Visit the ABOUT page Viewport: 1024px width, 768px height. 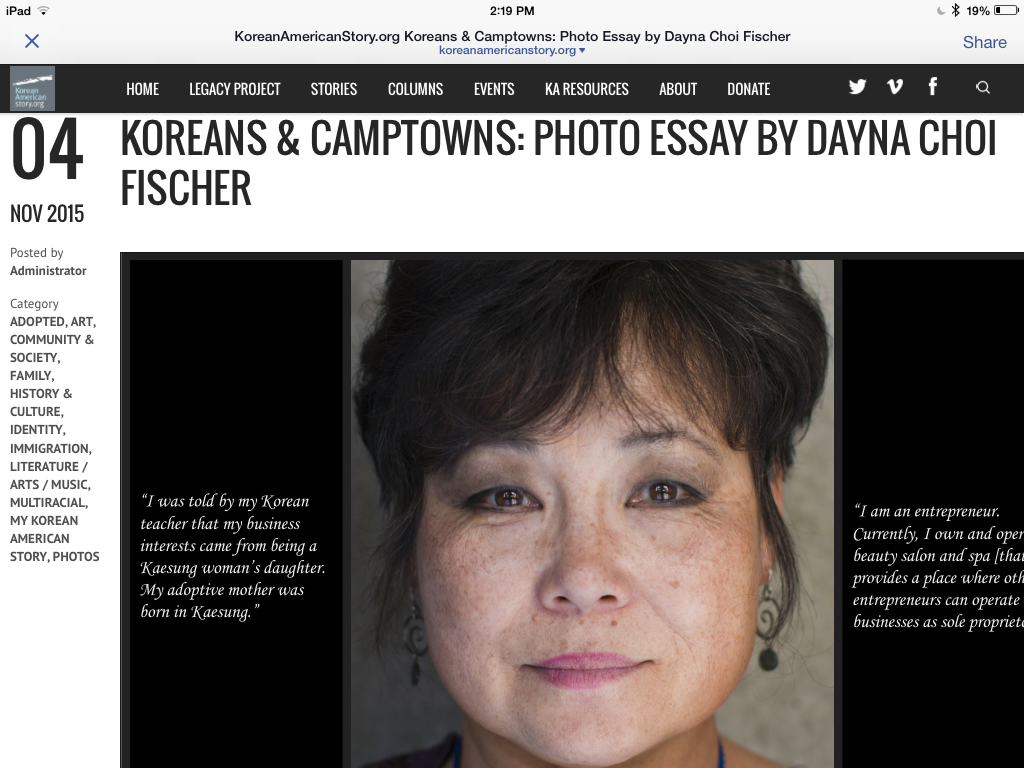click(x=678, y=89)
